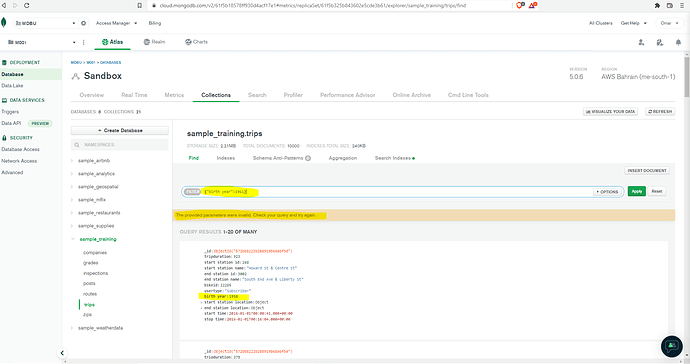Viewport: 690px width, 364px height.
Task: Click Reset filter button
Action: click(x=657, y=191)
